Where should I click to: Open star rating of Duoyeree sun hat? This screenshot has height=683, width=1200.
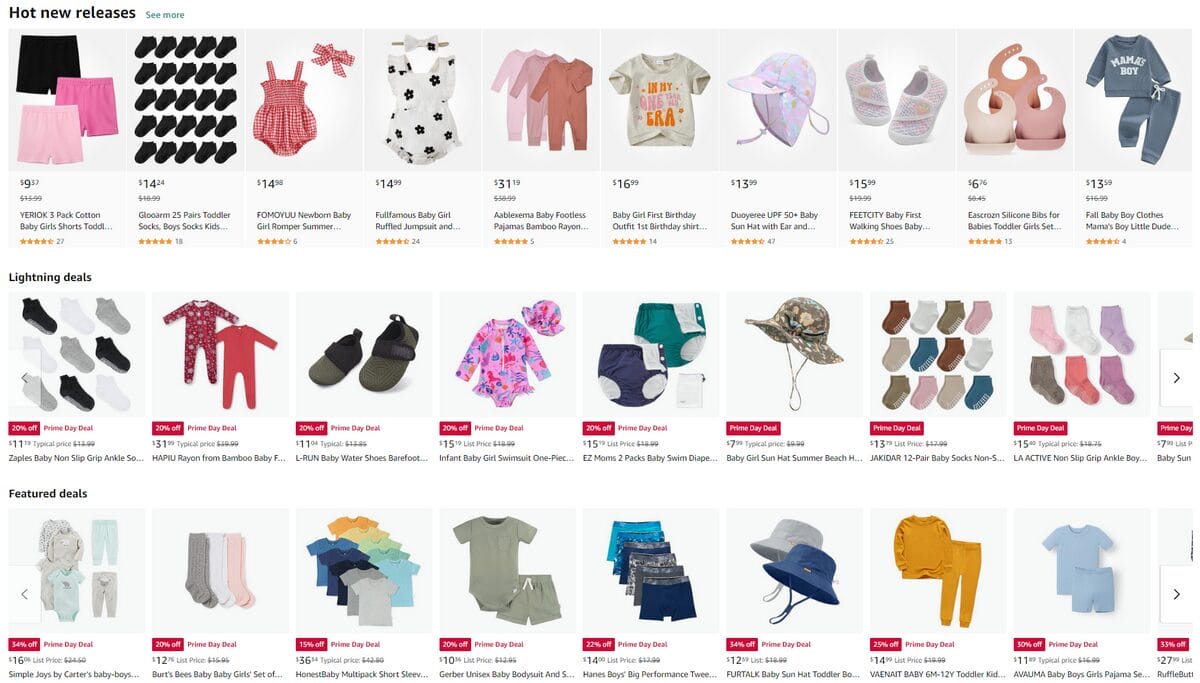[x=748, y=241]
